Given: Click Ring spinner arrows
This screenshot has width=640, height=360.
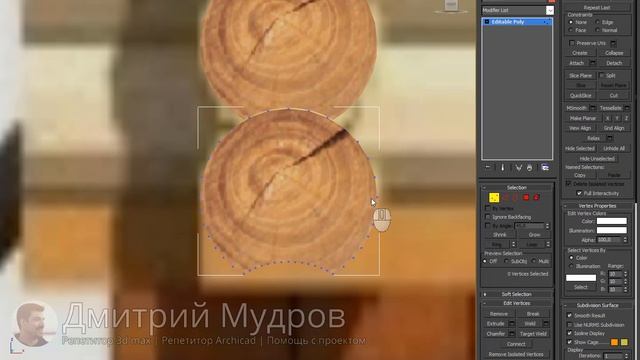Looking at the screenshot, I should [513, 244].
